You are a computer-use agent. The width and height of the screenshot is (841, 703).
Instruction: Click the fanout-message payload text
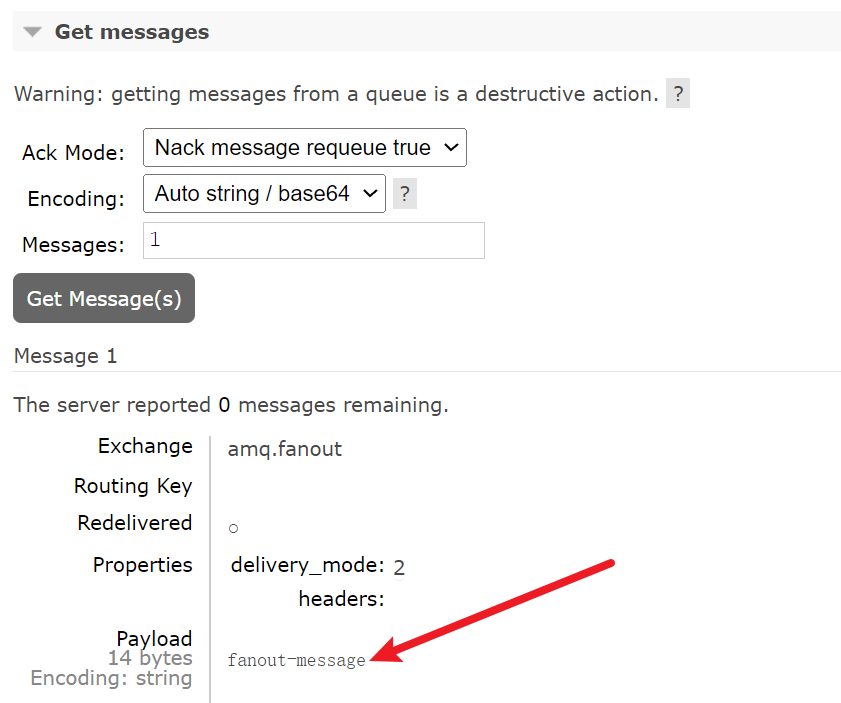coord(296,660)
